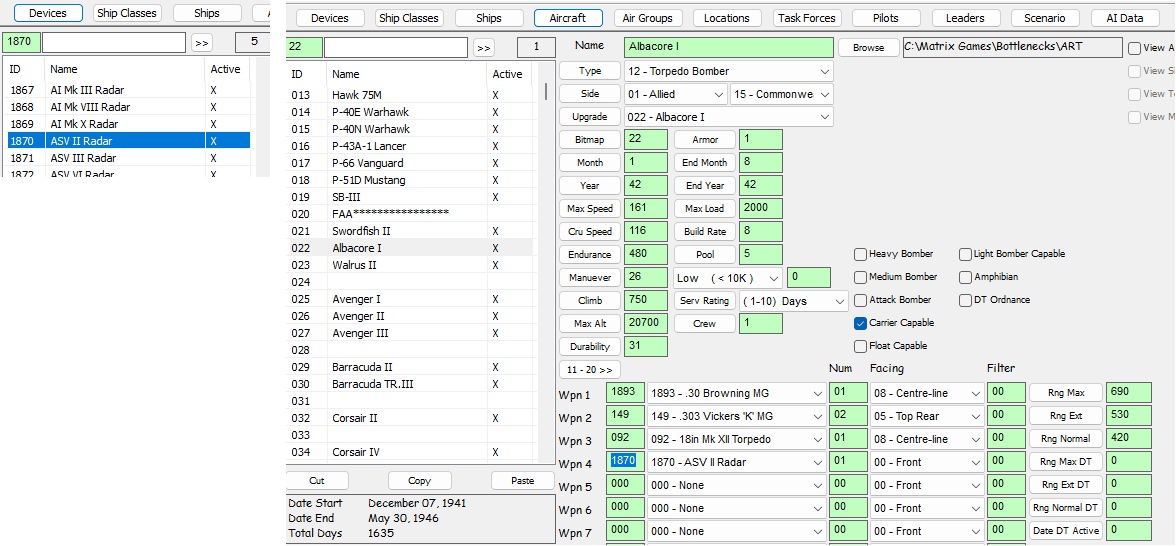Enable the Float Capable checkbox

point(860,346)
